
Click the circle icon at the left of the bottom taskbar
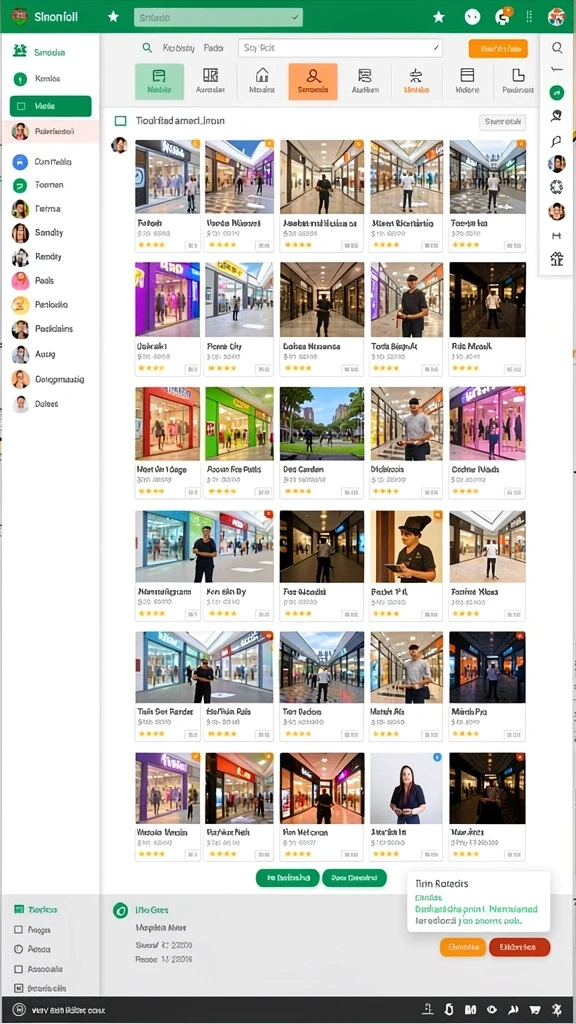[x=18, y=1010]
